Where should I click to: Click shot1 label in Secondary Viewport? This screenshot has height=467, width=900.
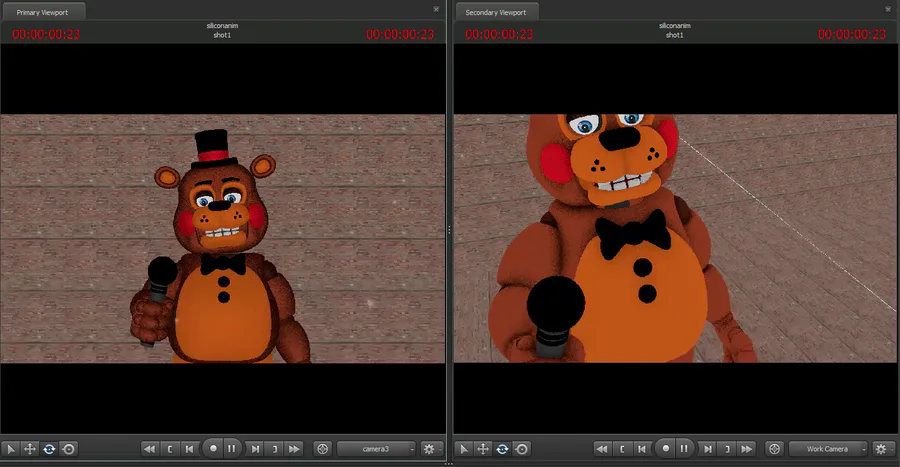[674, 35]
